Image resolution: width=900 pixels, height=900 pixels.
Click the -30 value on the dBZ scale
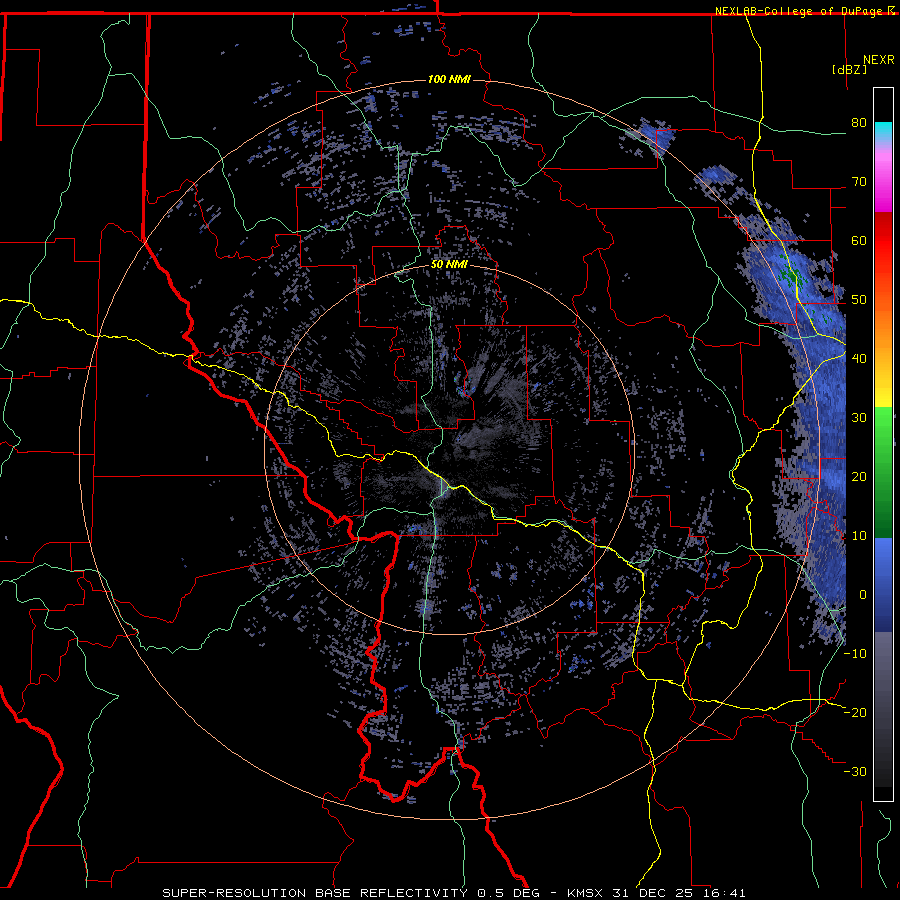pyautogui.click(x=856, y=771)
